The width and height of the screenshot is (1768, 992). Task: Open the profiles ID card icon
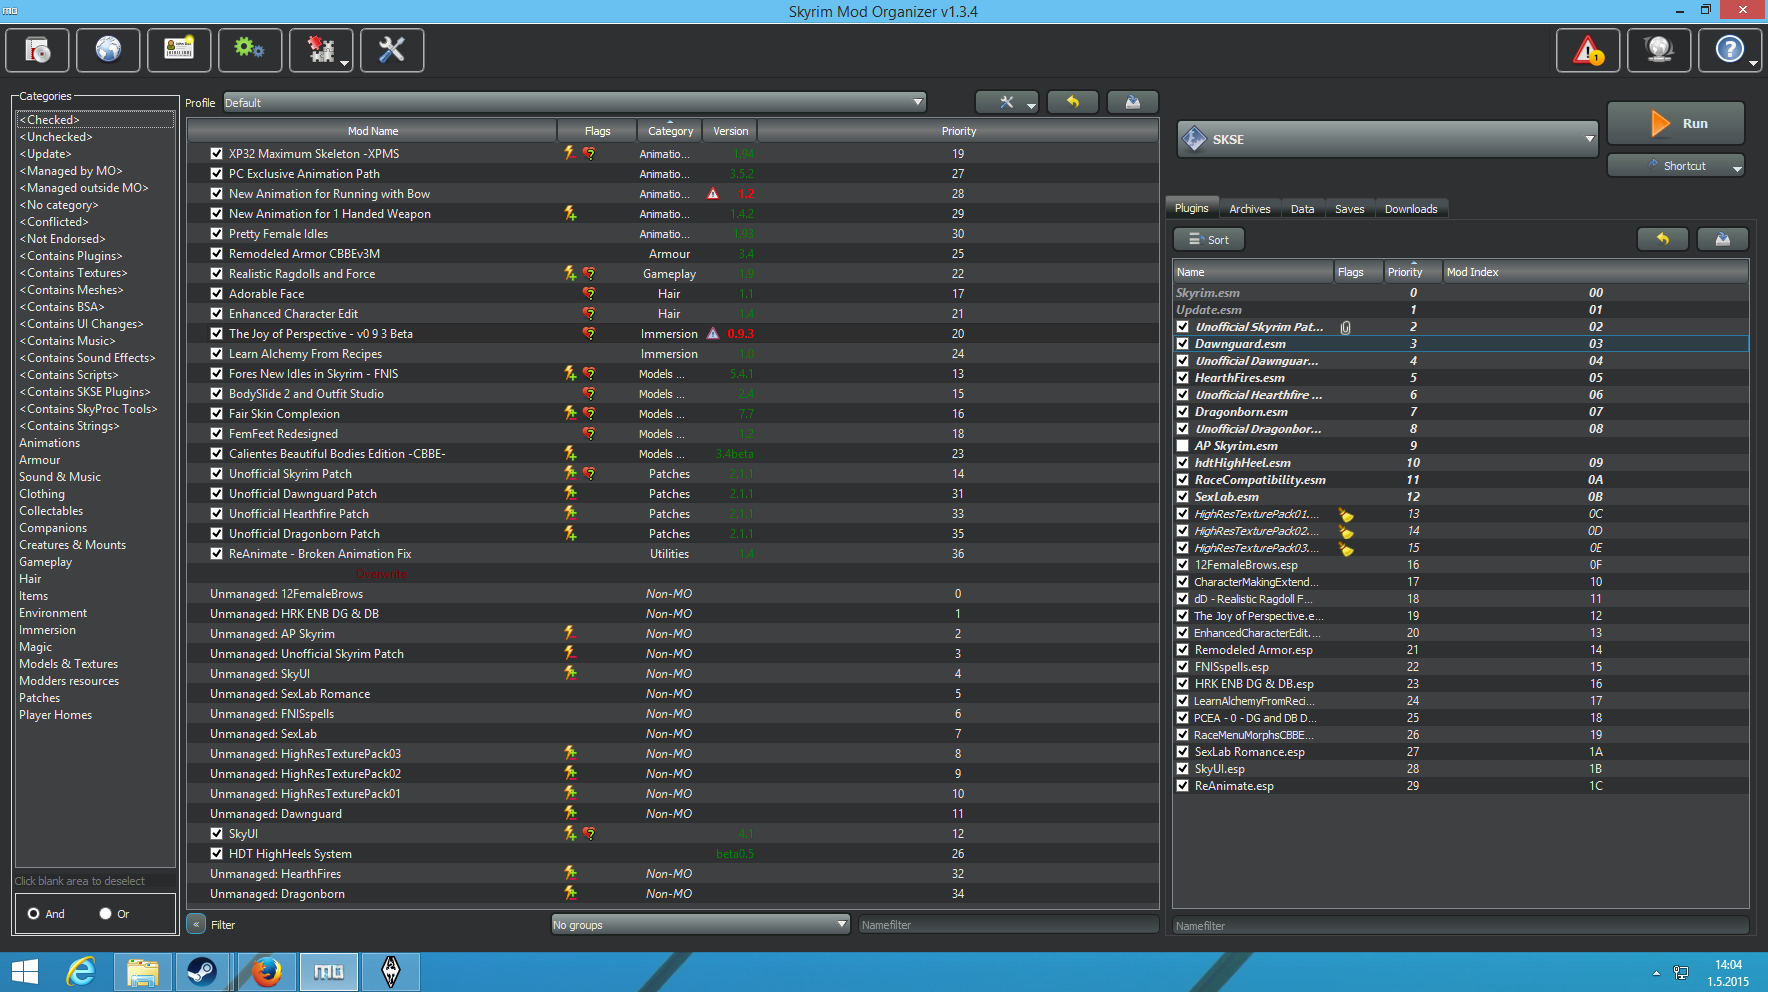pyautogui.click(x=179, y=50)
